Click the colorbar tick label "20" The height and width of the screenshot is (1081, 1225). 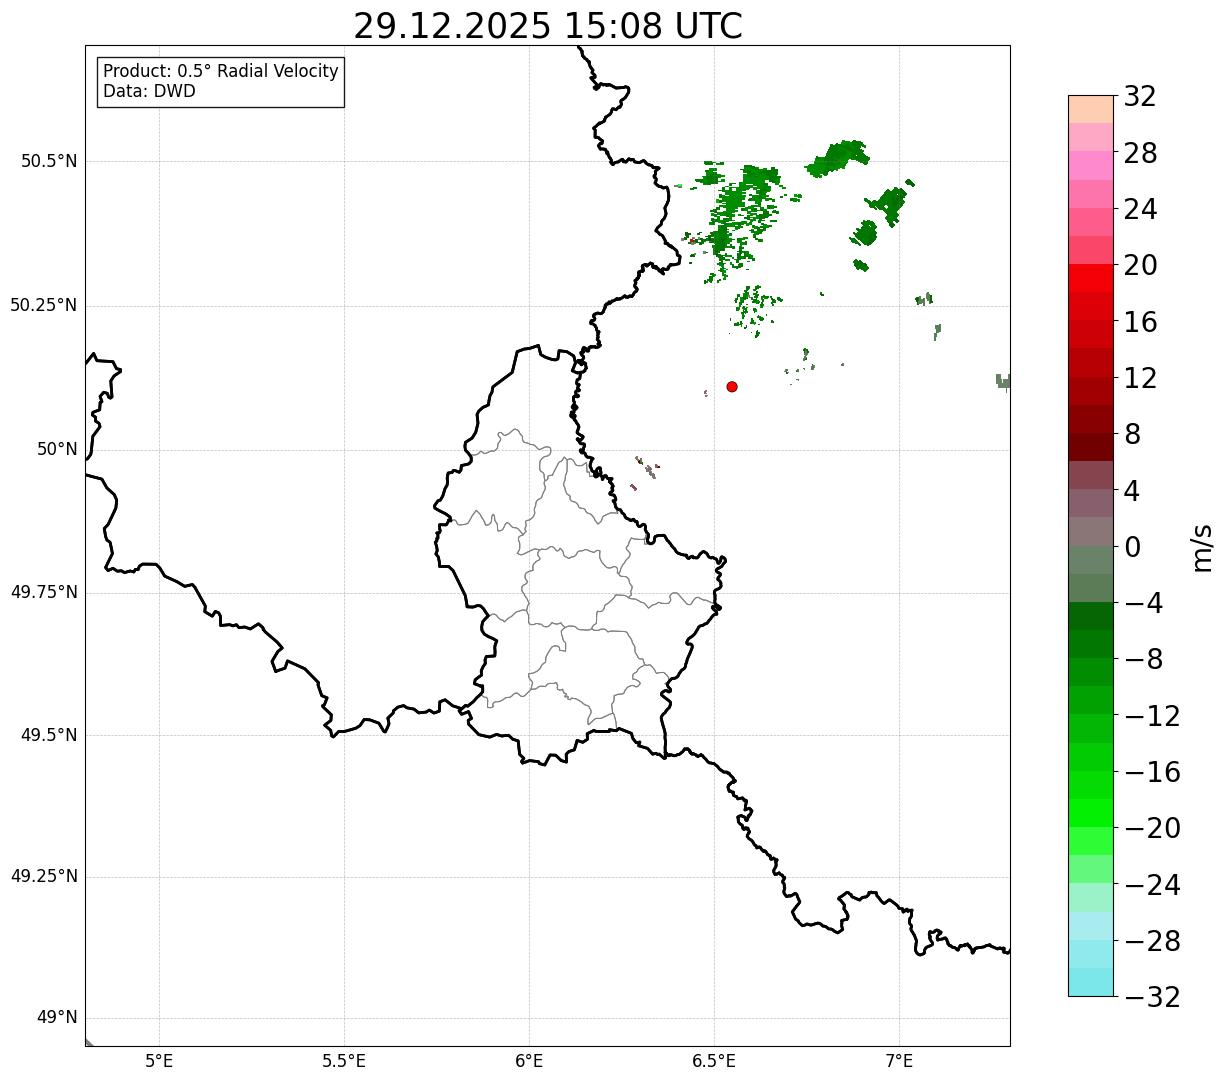(x=1140, y=266)
